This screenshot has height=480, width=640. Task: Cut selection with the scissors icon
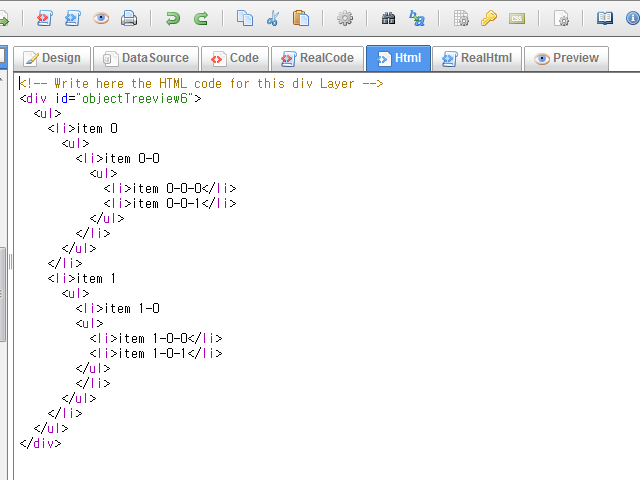point(272,18)
